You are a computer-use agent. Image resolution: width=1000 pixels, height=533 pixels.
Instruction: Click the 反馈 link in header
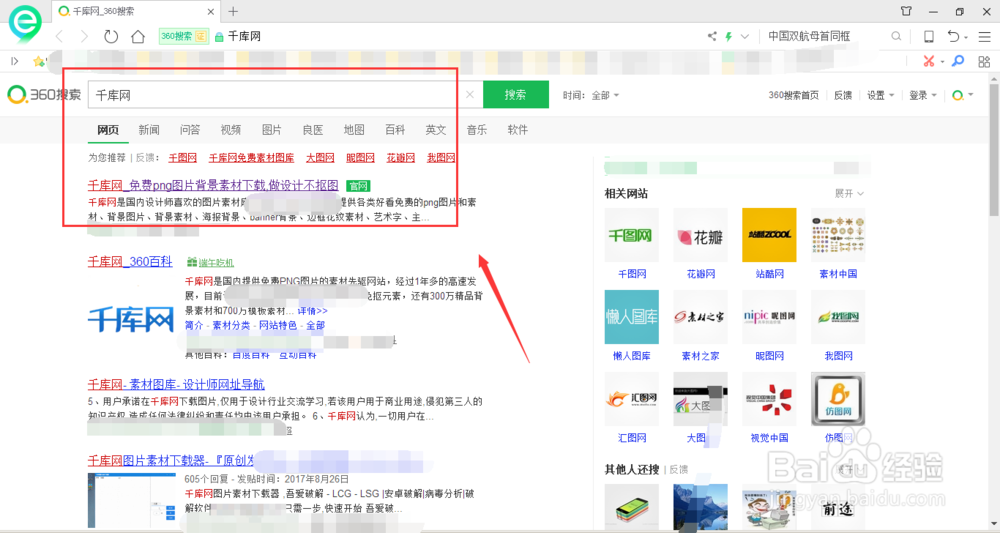tap(843, 95)
